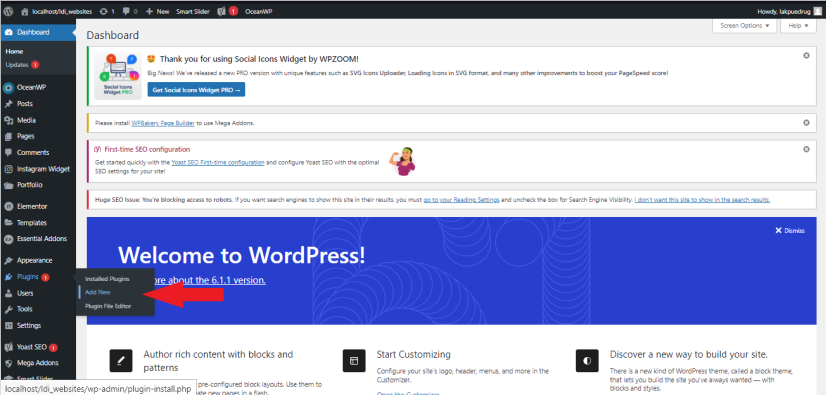The height and width of the screenshot is (395, 826).
Task: Open Smart Slider in admin bar
Action: coord(193,11)
